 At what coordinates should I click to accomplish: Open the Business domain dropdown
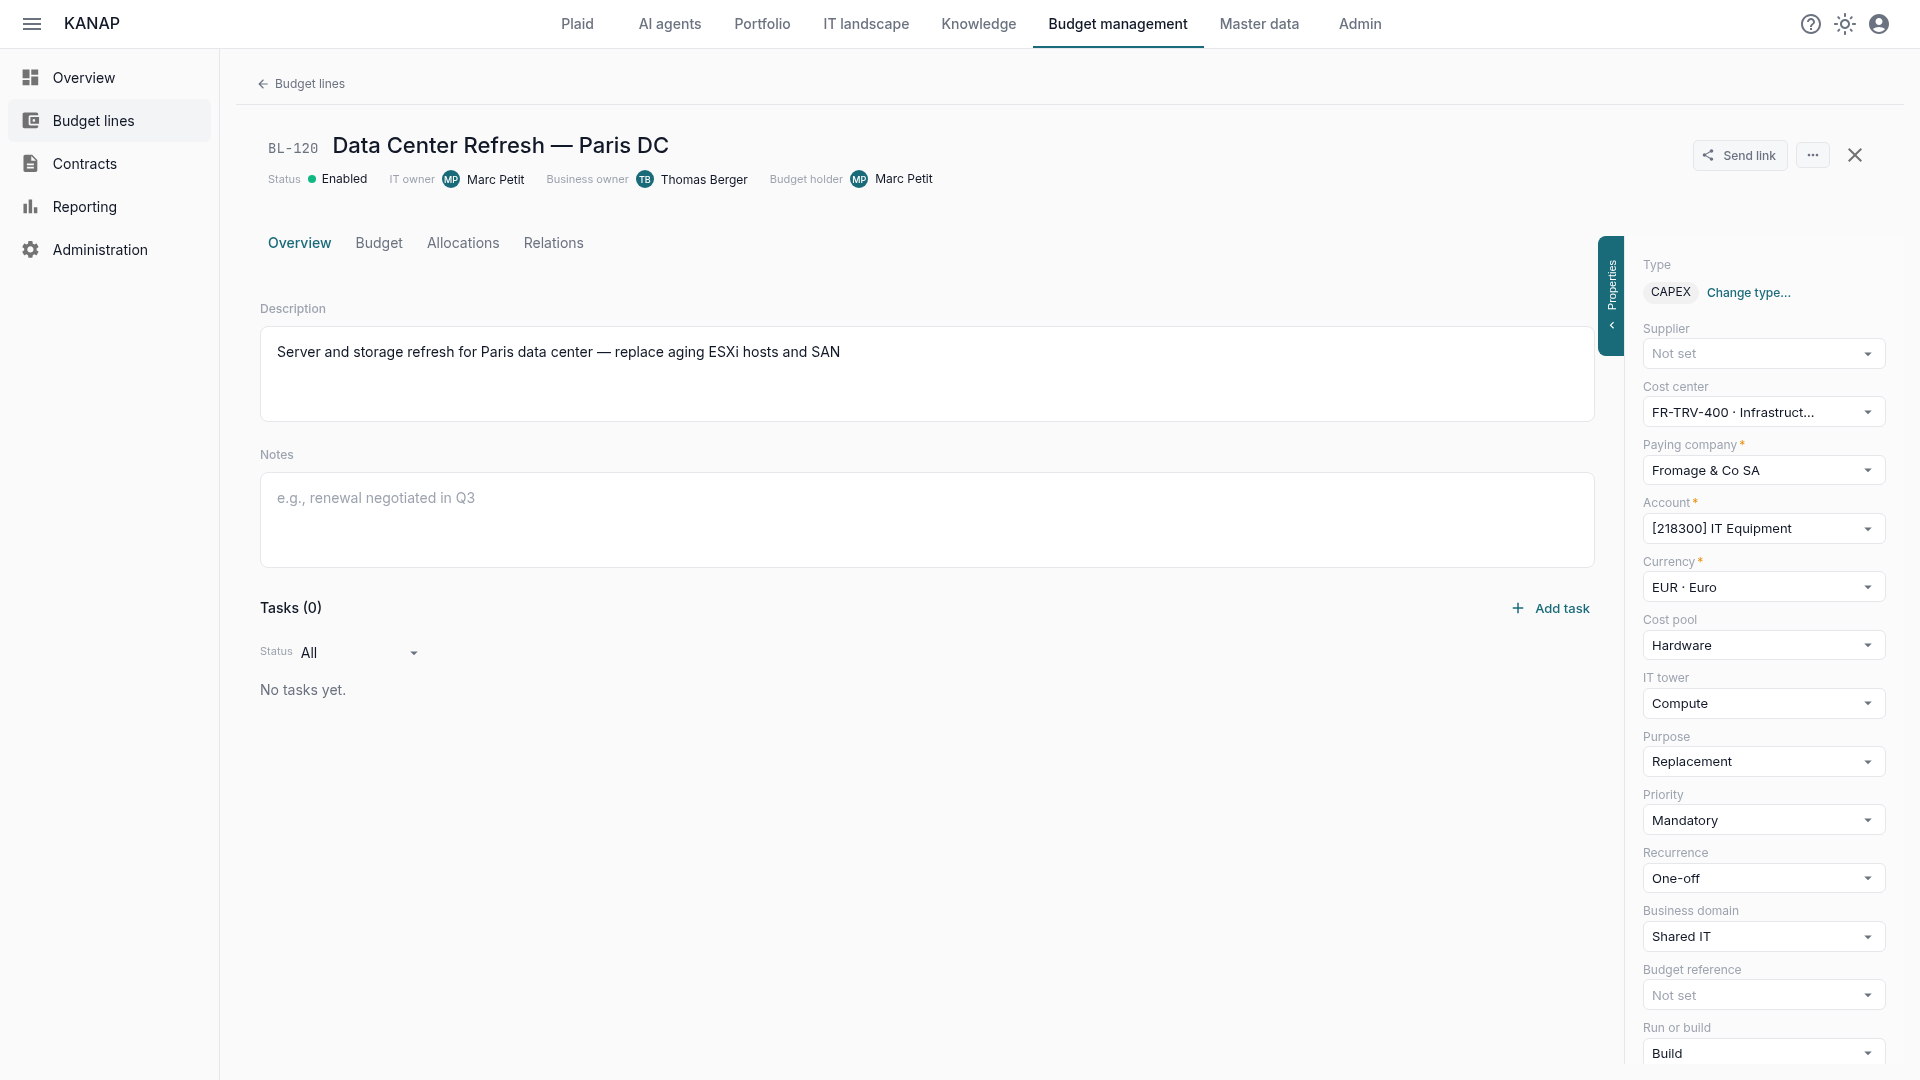(x=1764, y=937)
